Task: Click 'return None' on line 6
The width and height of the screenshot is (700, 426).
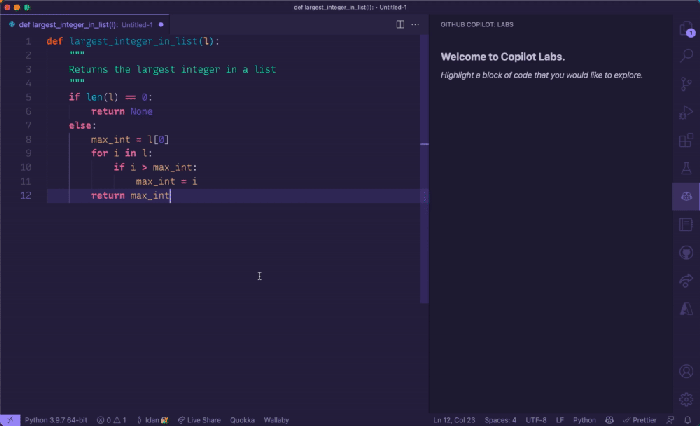Action: click(122, 112)
